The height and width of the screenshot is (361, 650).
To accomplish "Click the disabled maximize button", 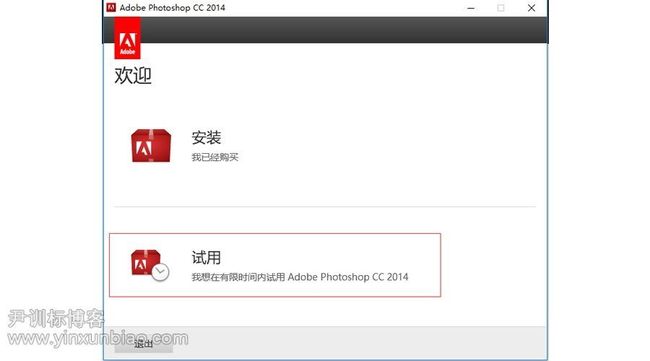I will click(501, 8).
